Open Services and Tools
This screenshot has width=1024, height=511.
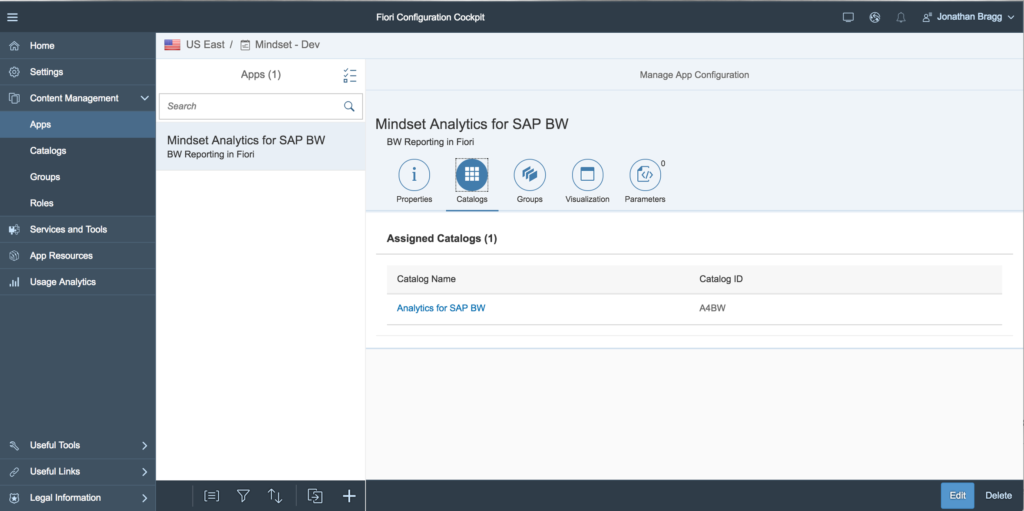[78, 229]
